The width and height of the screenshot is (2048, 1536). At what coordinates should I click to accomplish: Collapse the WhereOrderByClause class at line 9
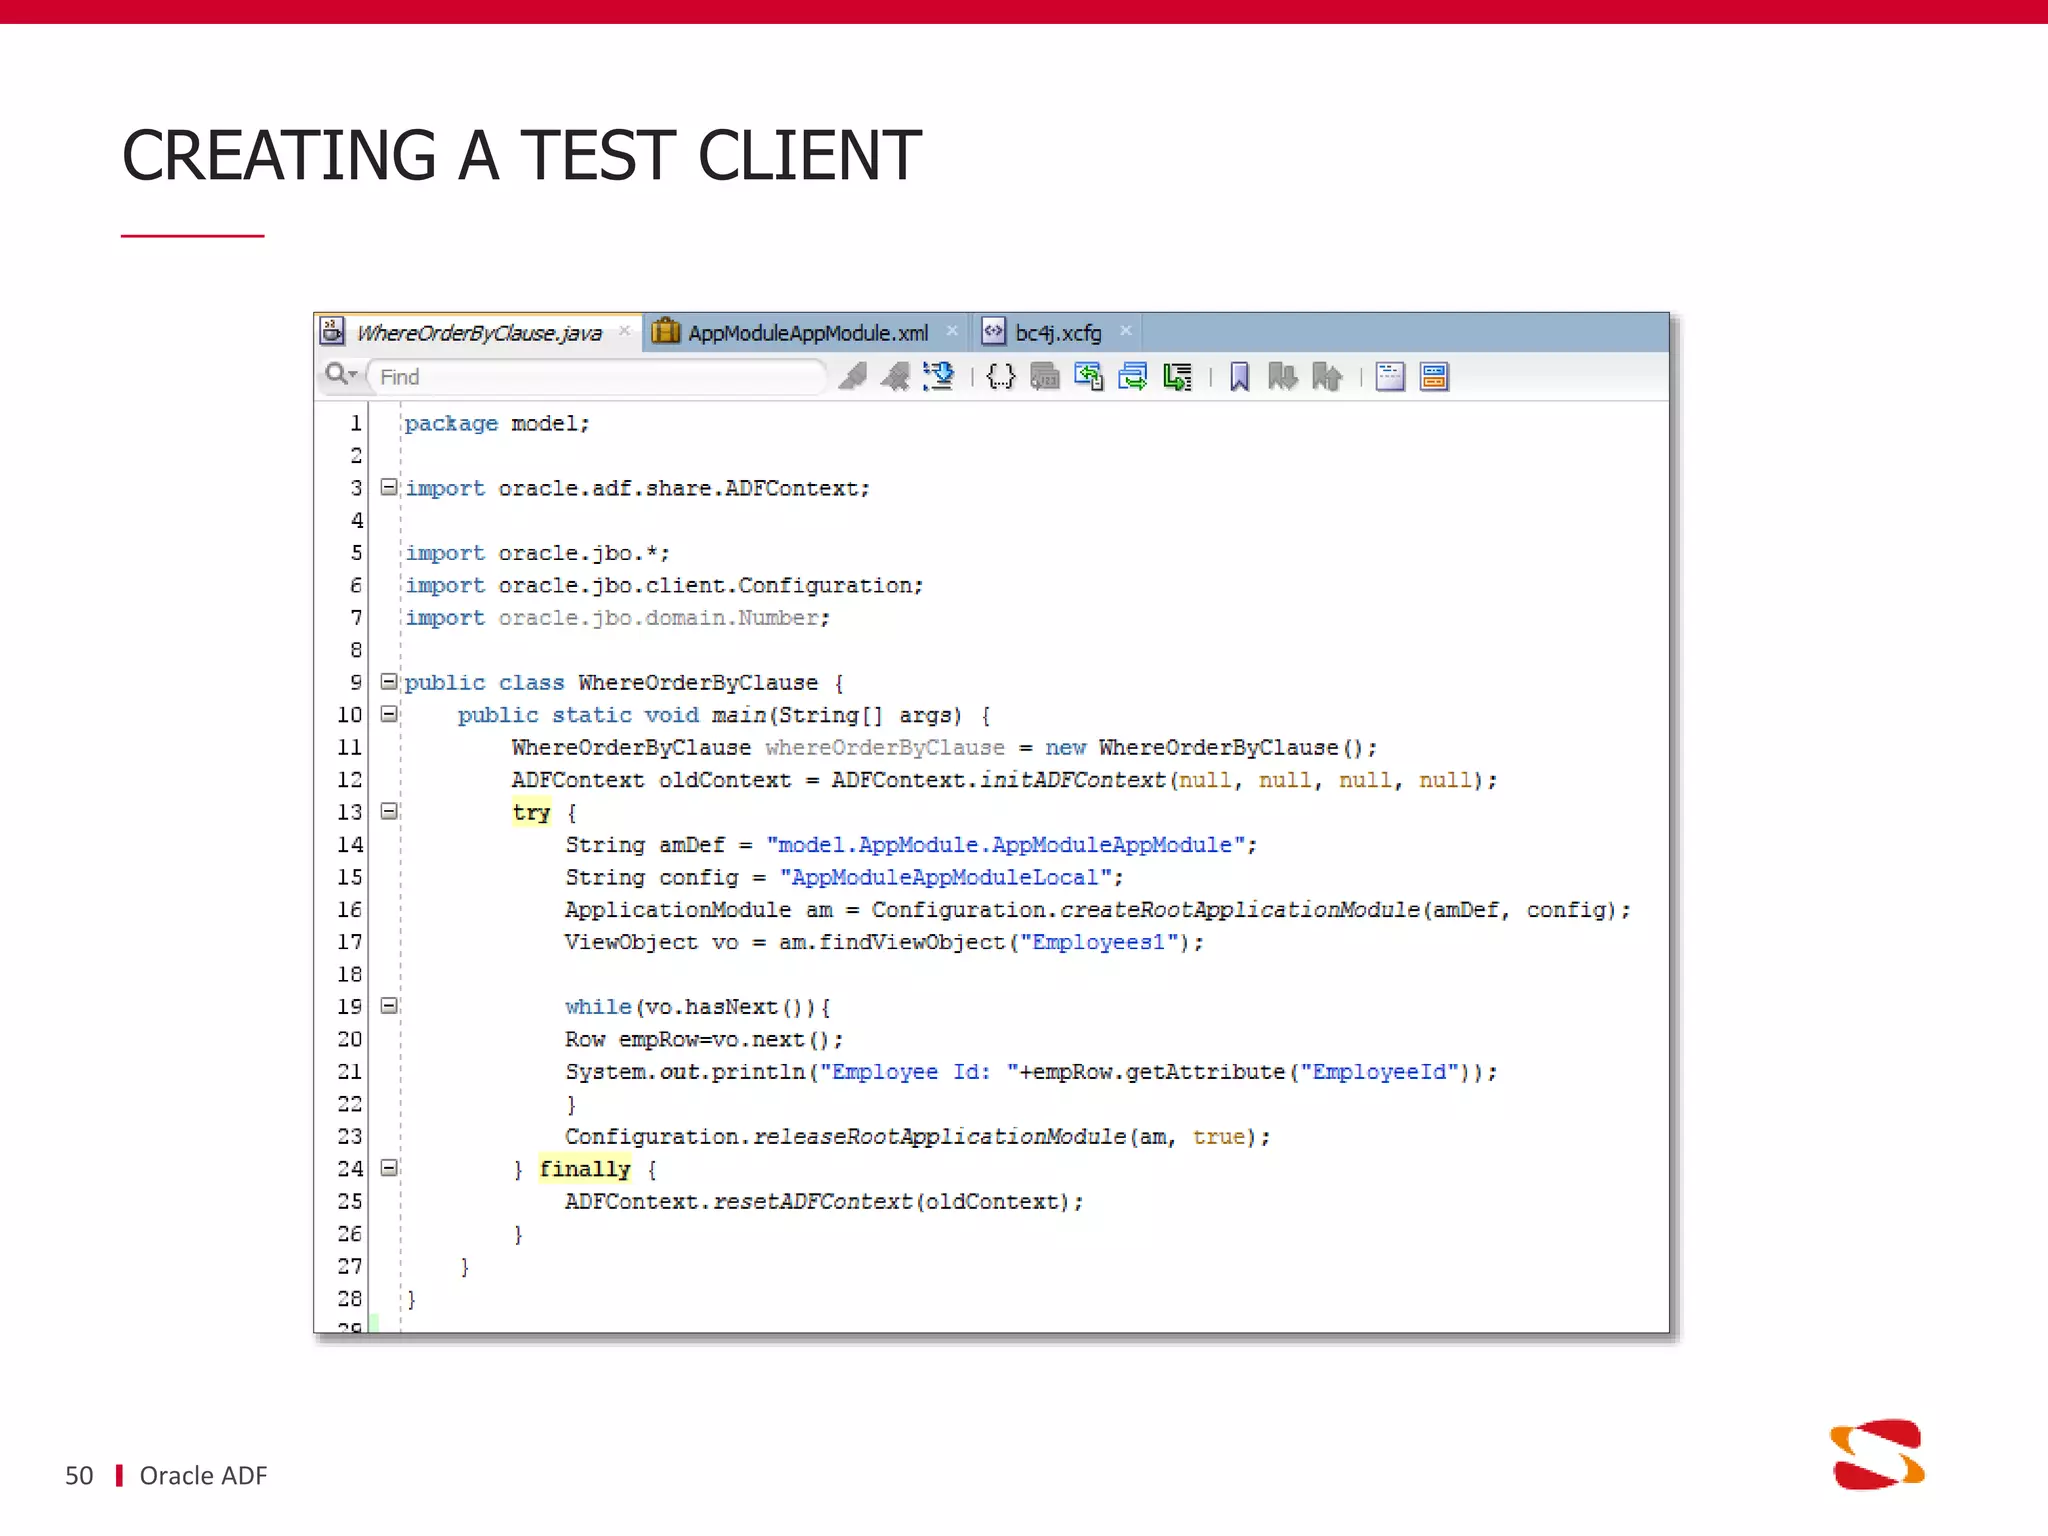389,681
